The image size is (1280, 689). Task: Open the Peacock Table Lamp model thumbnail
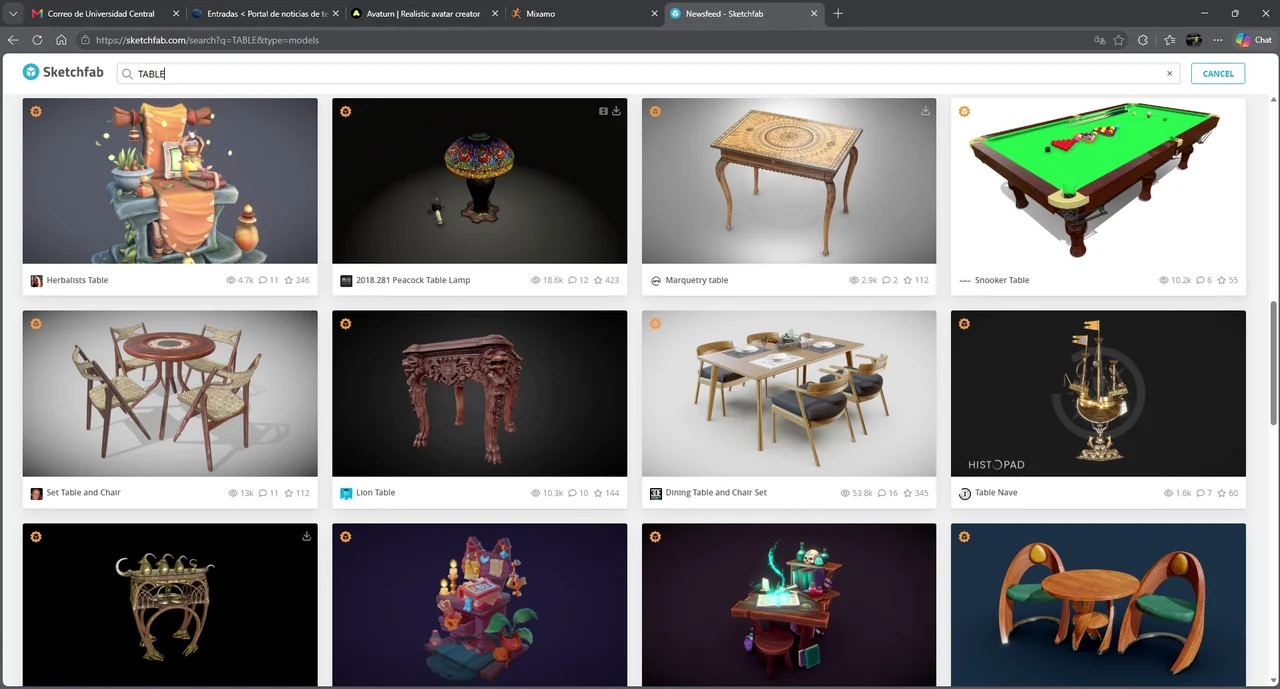(480, 181)
